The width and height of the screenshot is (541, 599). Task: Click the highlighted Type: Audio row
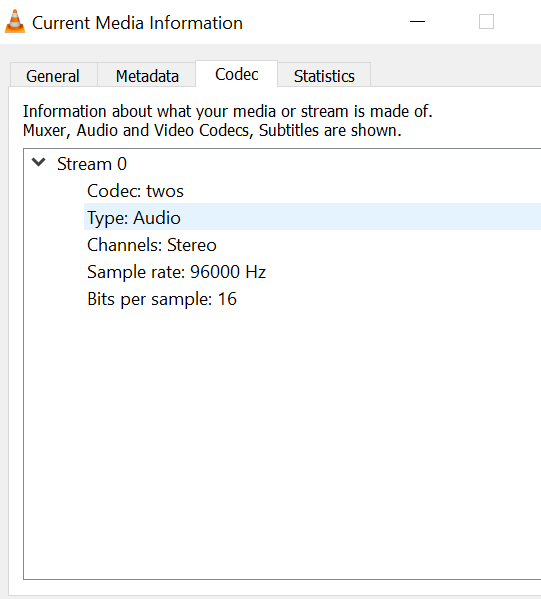click(312, 217)
